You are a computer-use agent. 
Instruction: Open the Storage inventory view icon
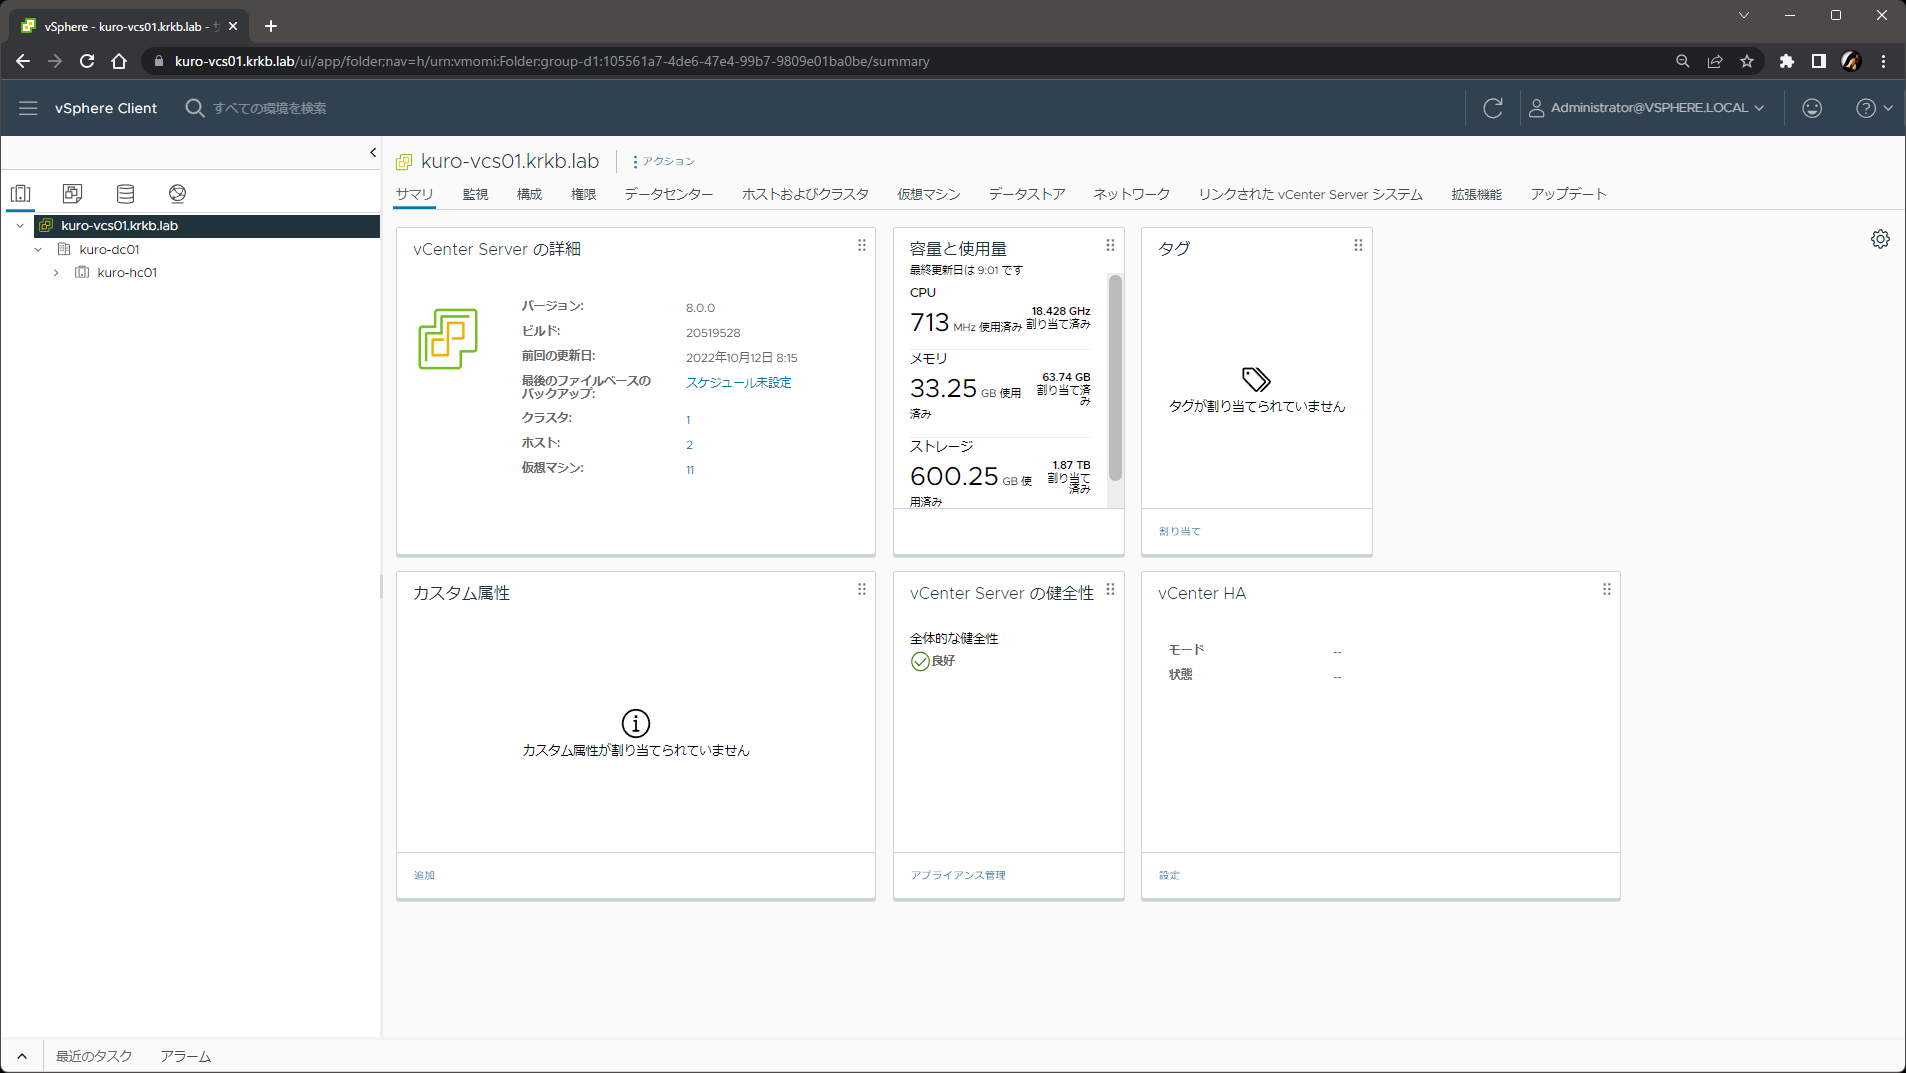point(125,193)
